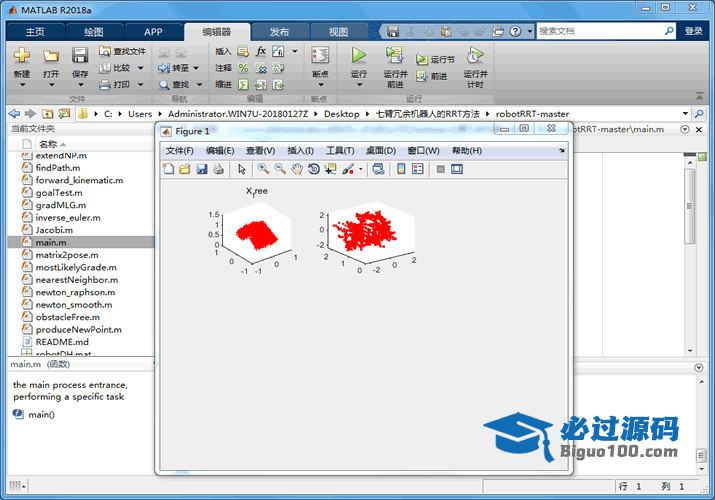Open Figure 1 插入(I) menu
The width and height of the screenshot is (715, 500).
[x=300, y=151]
